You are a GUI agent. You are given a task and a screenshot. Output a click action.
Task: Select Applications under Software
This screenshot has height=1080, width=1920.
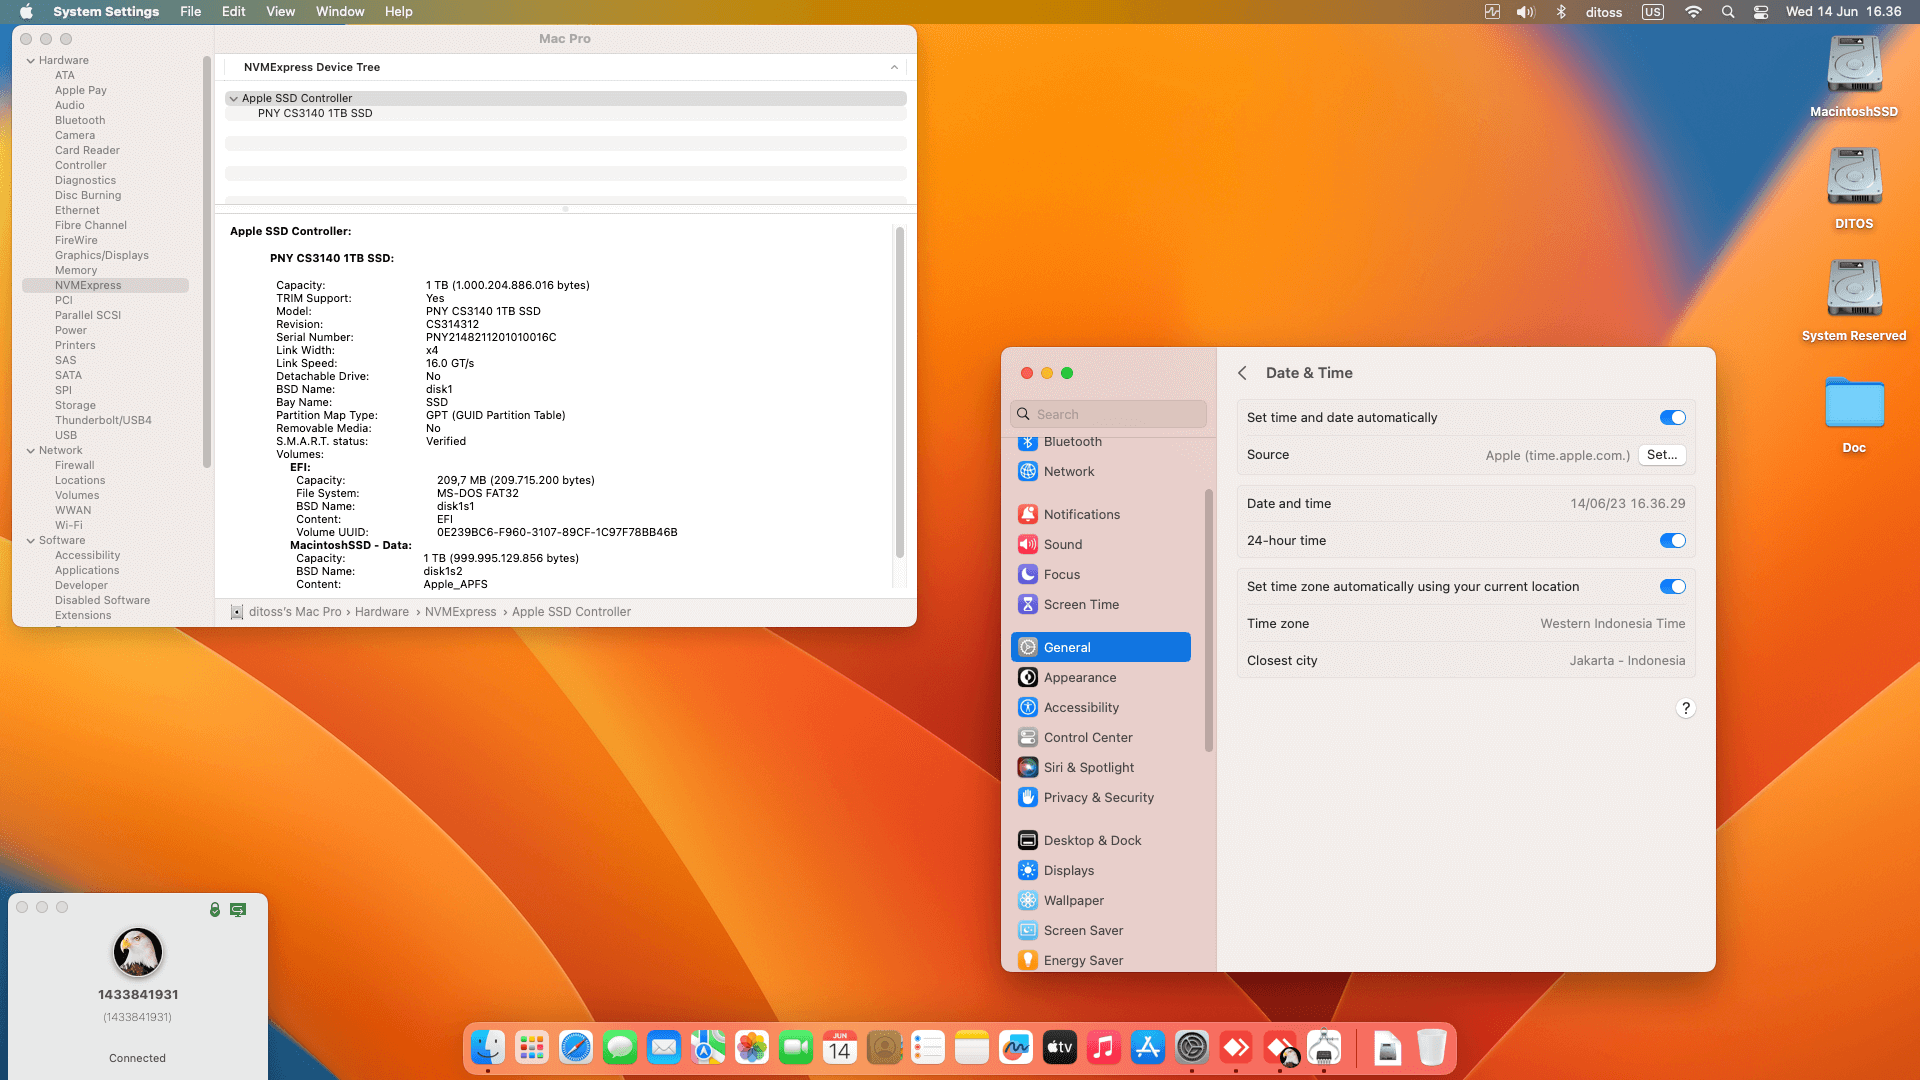87,571
